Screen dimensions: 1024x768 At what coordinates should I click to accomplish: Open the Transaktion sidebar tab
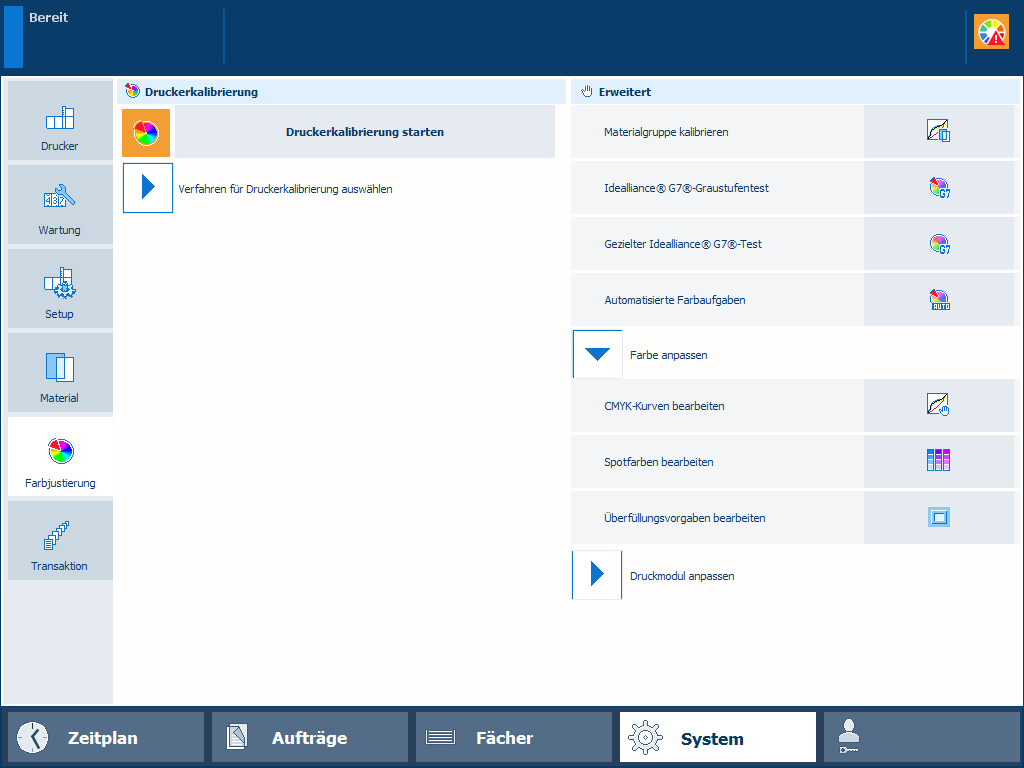[x=60, y=541]
